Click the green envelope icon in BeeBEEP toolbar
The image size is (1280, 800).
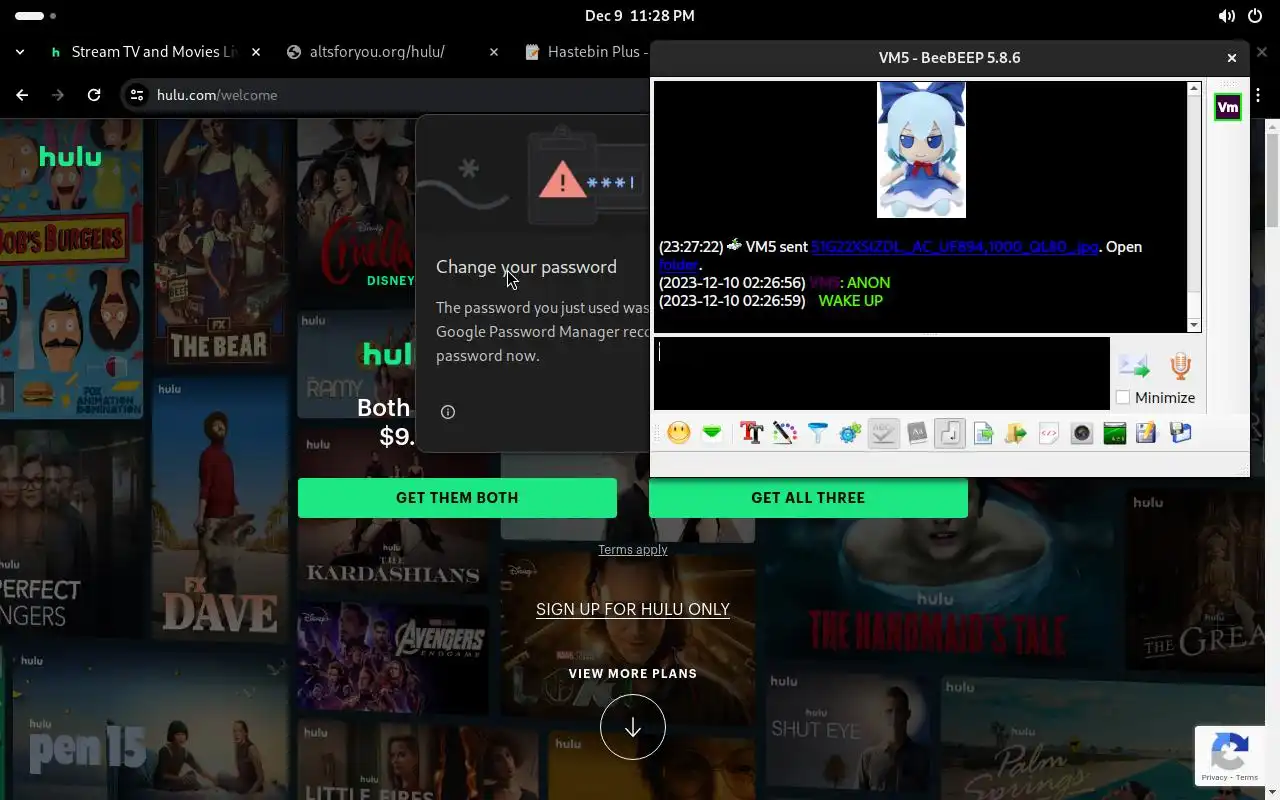pos(712,433)
